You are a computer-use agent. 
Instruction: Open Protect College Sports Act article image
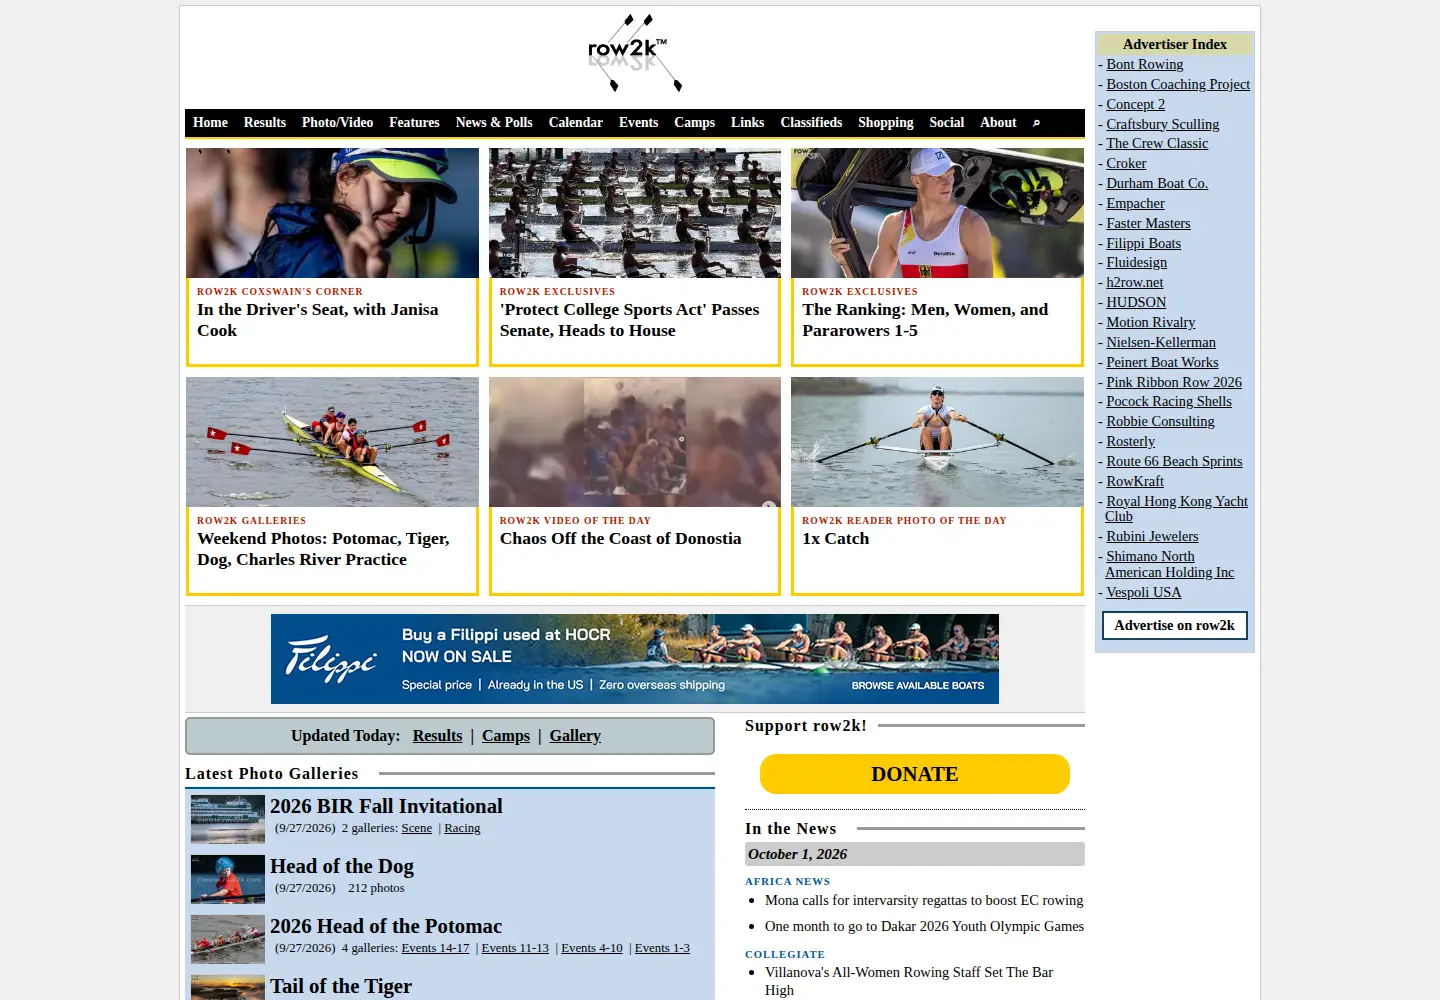tap(635, 213)
